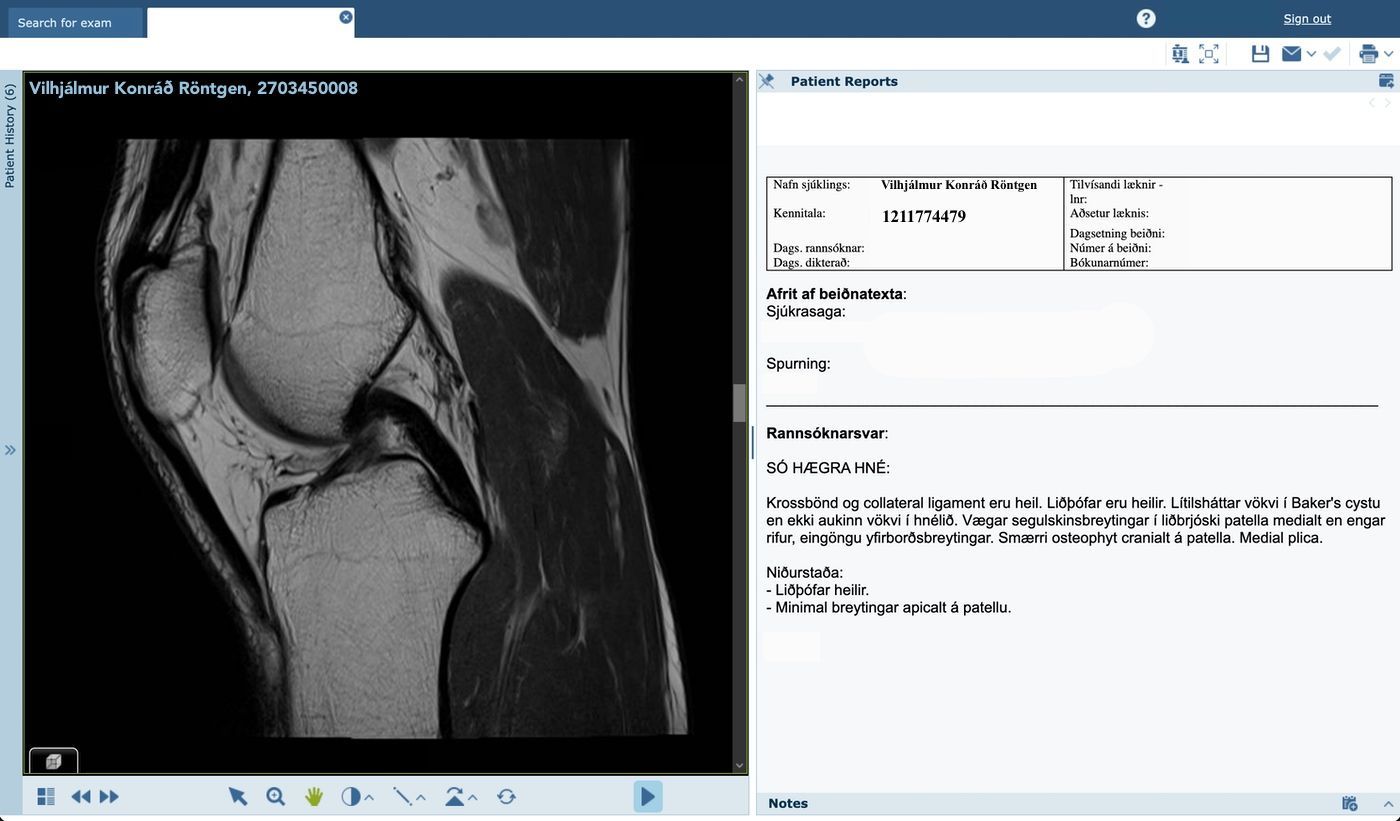Toggle the 3D cube overlay on the image
Screen dimensions: 1400x821
(54, 761)
